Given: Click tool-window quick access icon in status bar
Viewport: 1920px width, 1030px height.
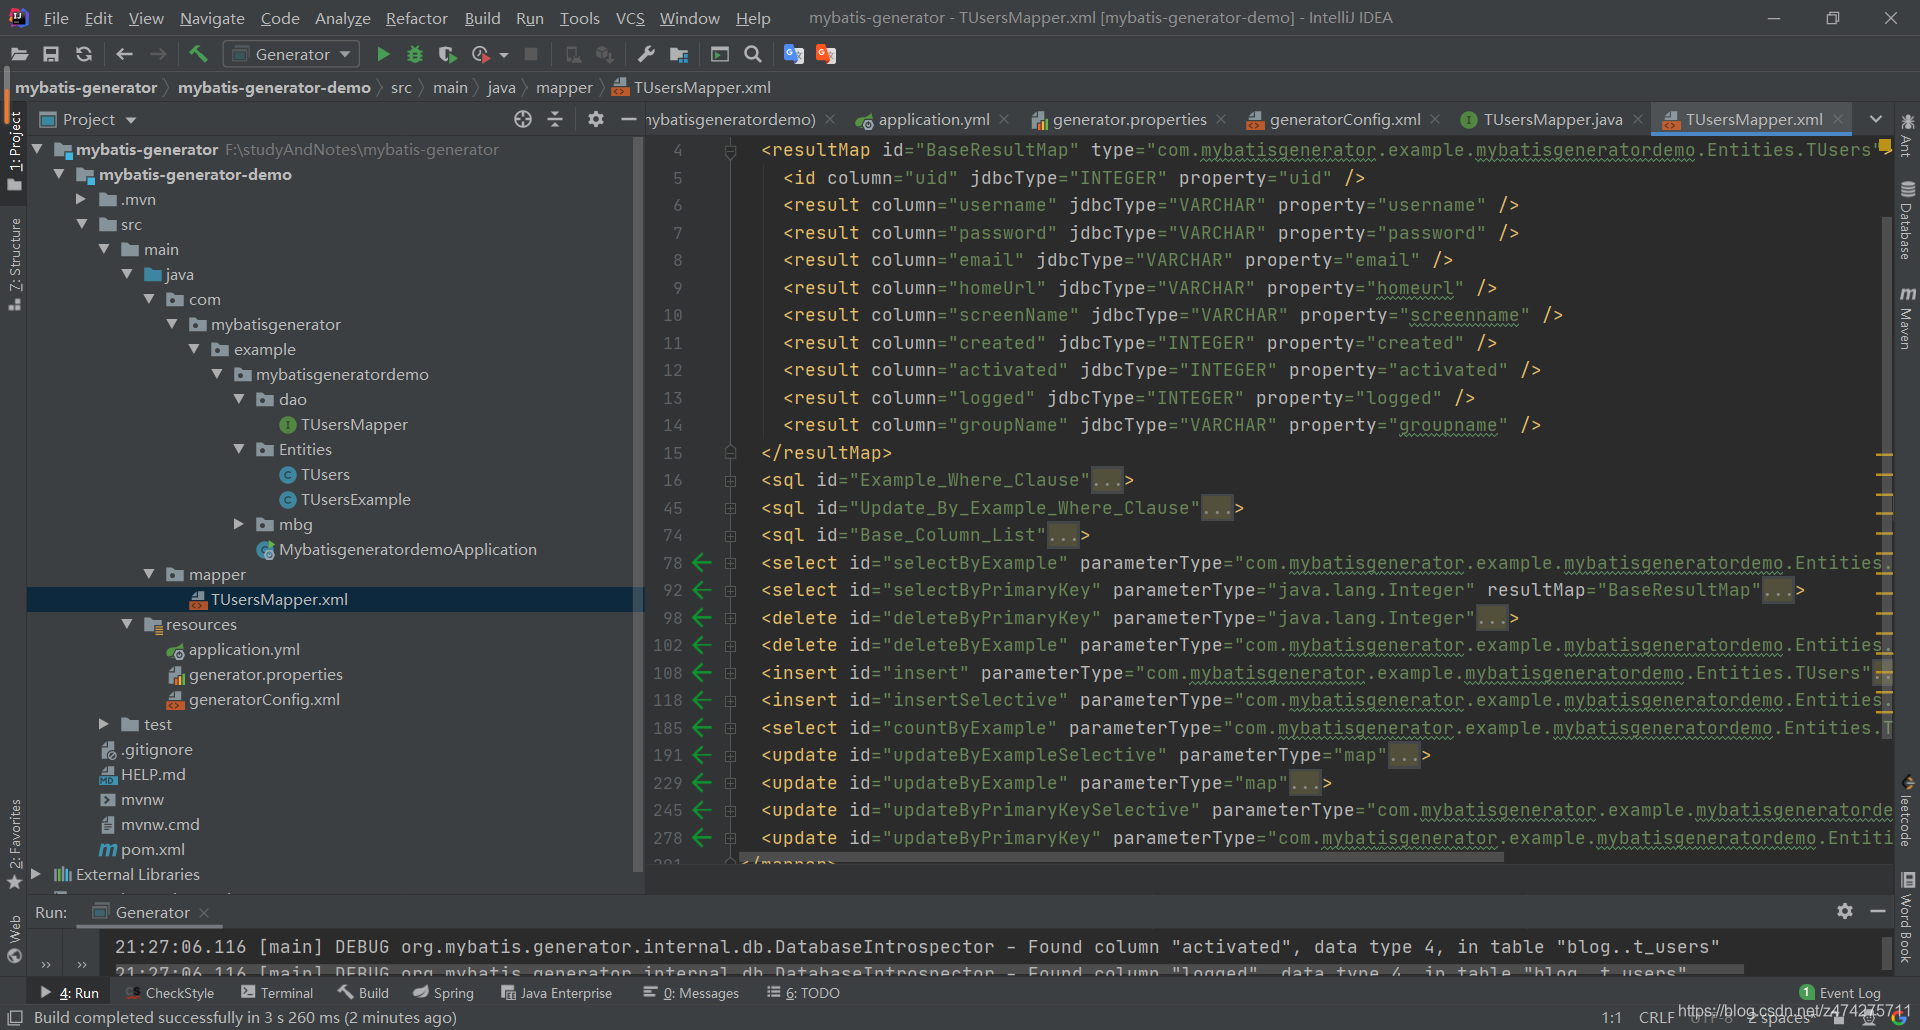Looking at the screenshot, I should [x=15, y=1017].
